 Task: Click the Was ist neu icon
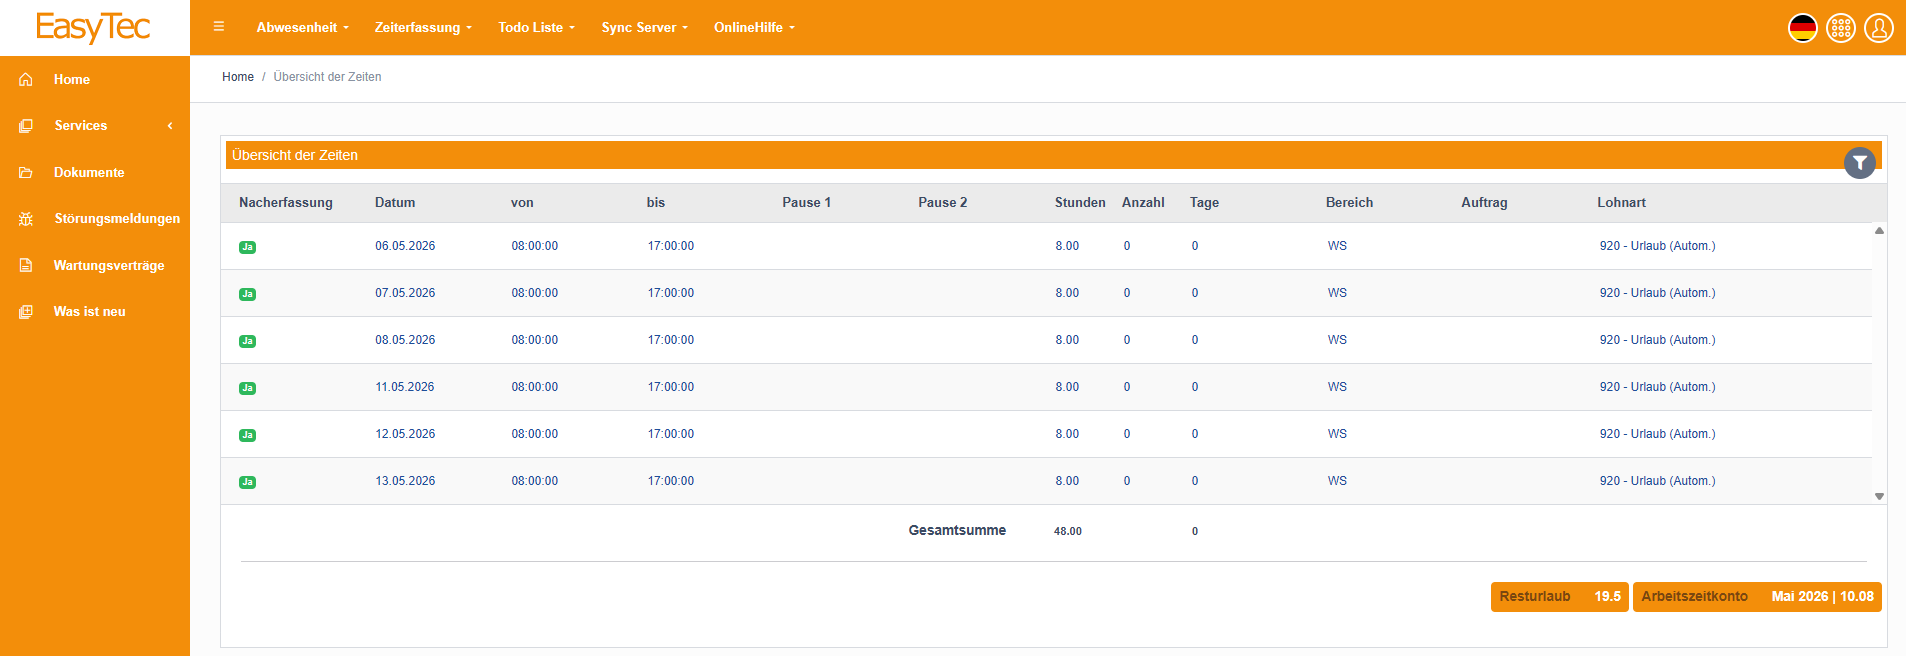pos(26,312)
